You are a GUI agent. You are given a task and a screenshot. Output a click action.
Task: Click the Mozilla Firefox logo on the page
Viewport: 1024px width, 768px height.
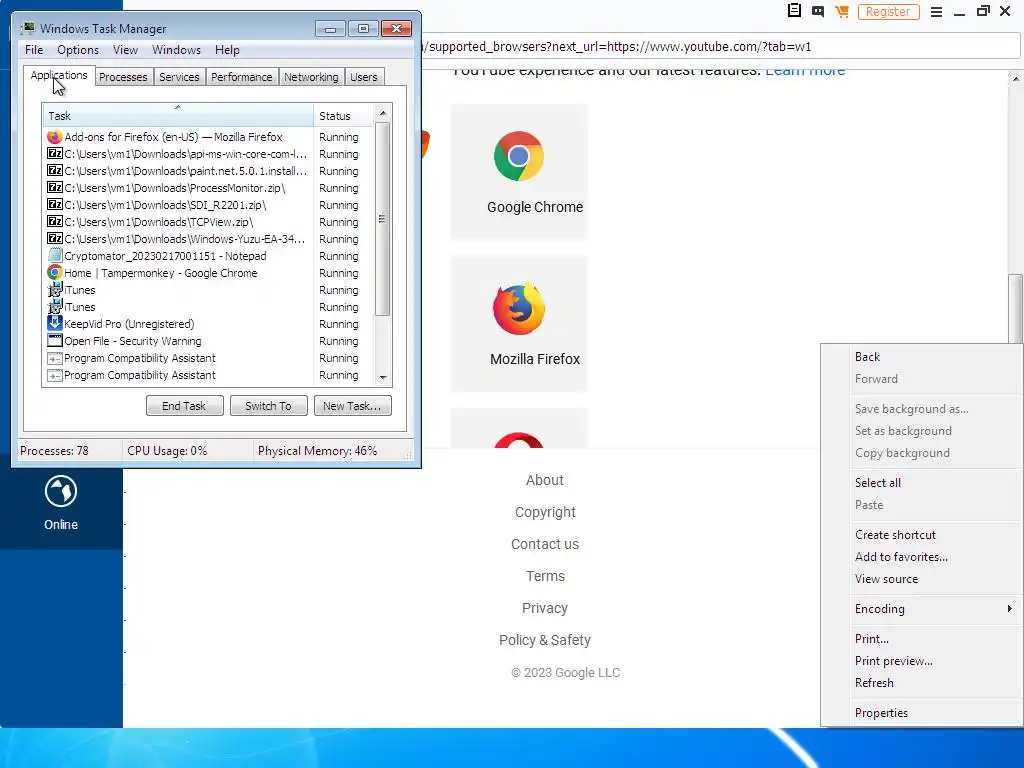pyautogui.click(x=519, y=308)
